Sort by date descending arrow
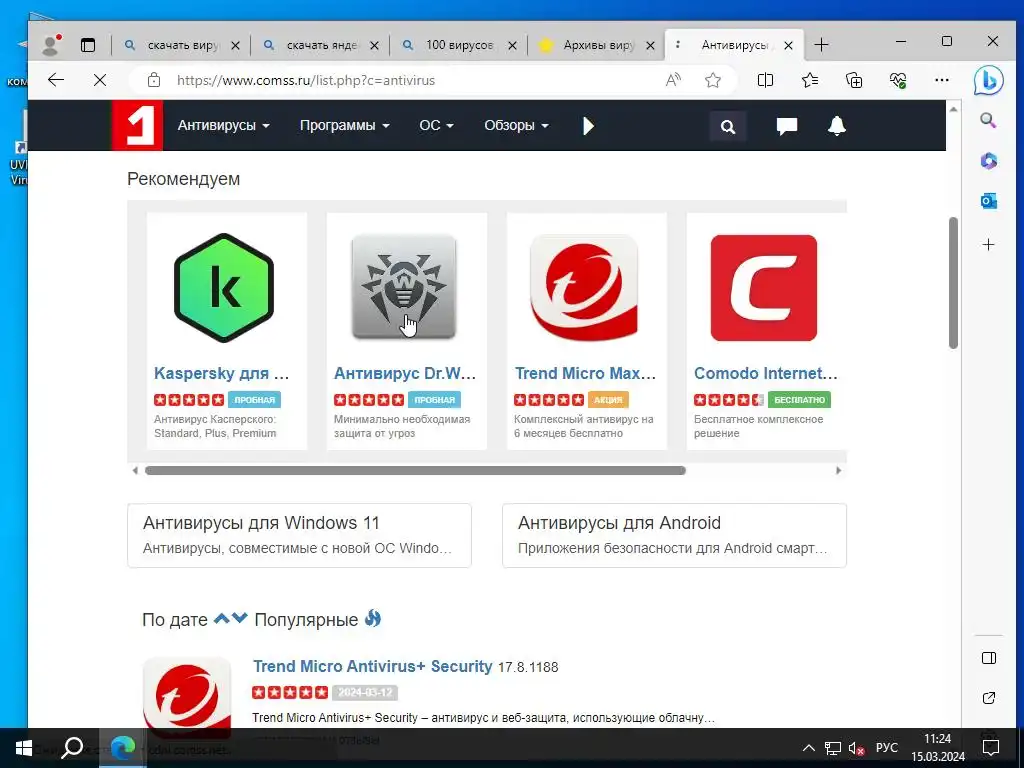1024x768 pixels. 240,618
